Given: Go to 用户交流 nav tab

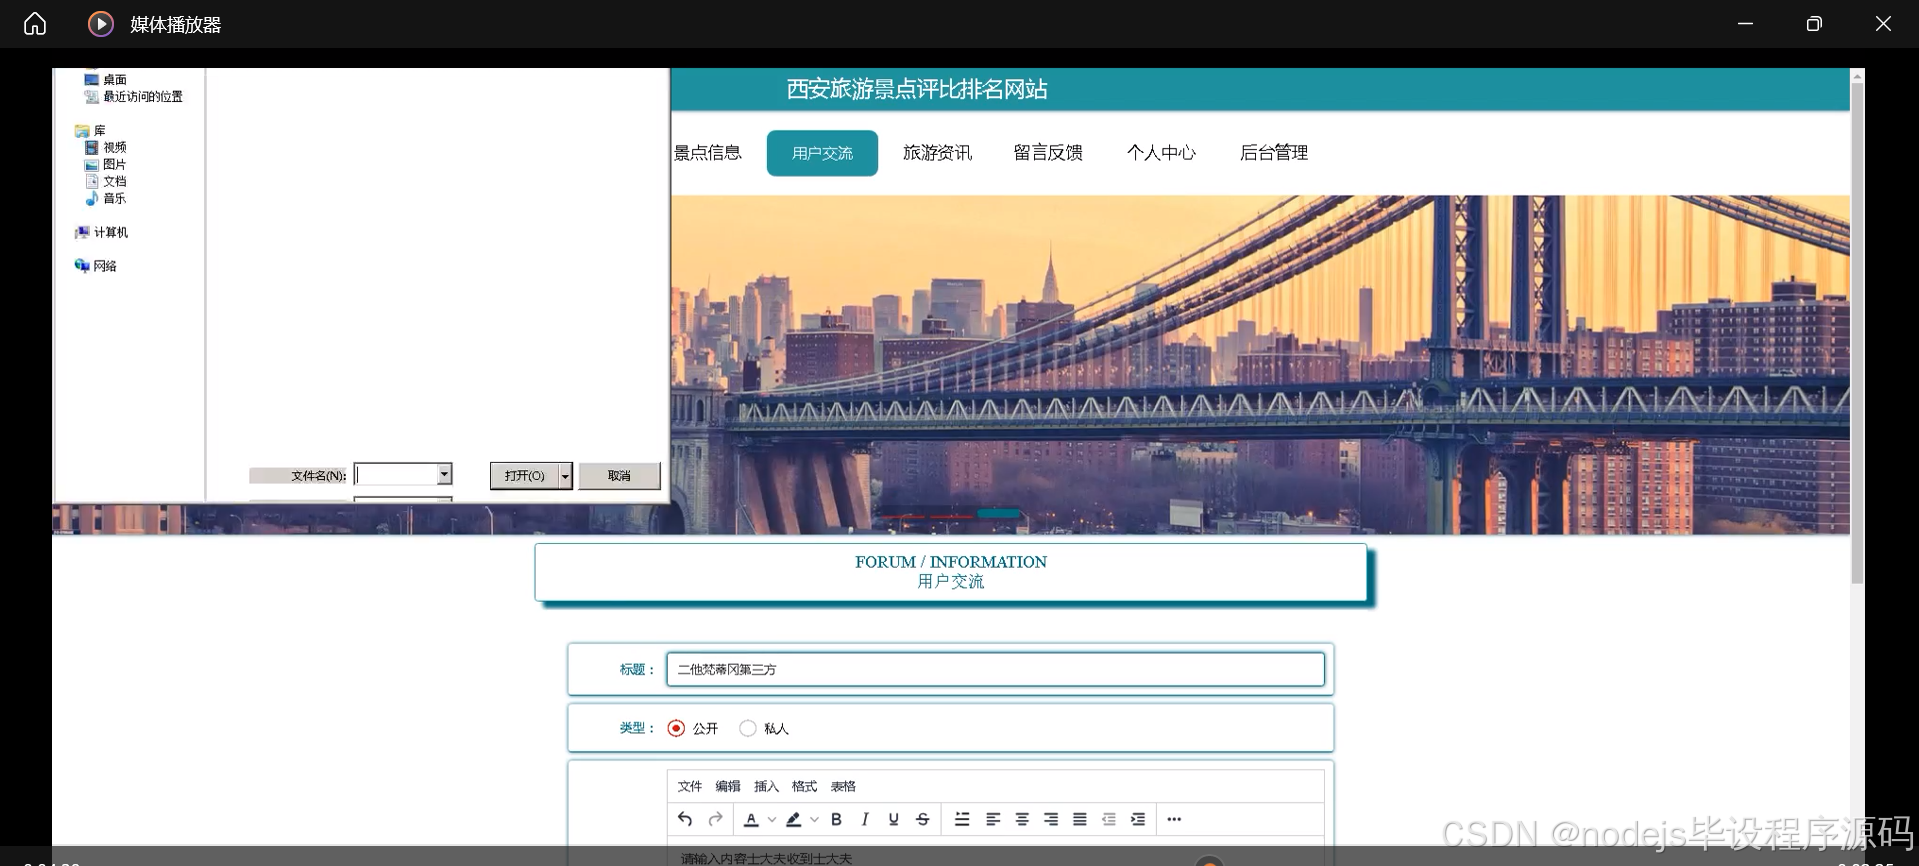Looking at the screenshot, I should pos(822,153).
